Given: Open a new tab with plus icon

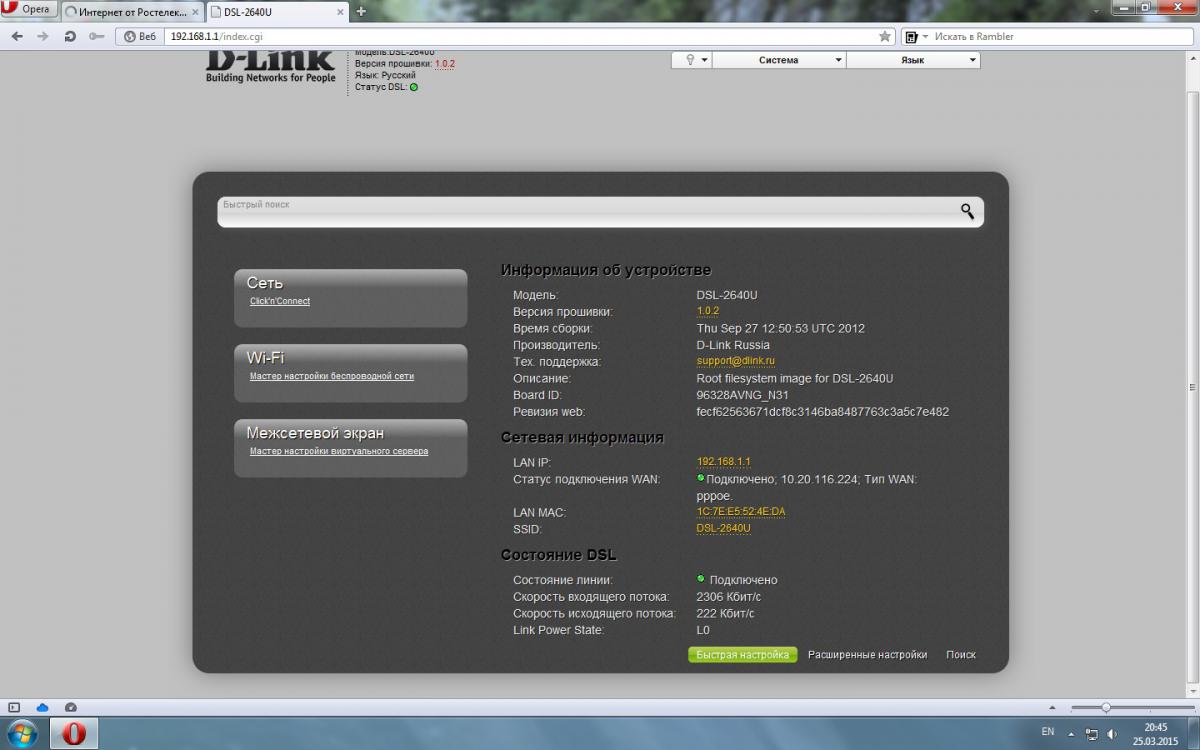Looking at the screenshot, I should point(361,11).
